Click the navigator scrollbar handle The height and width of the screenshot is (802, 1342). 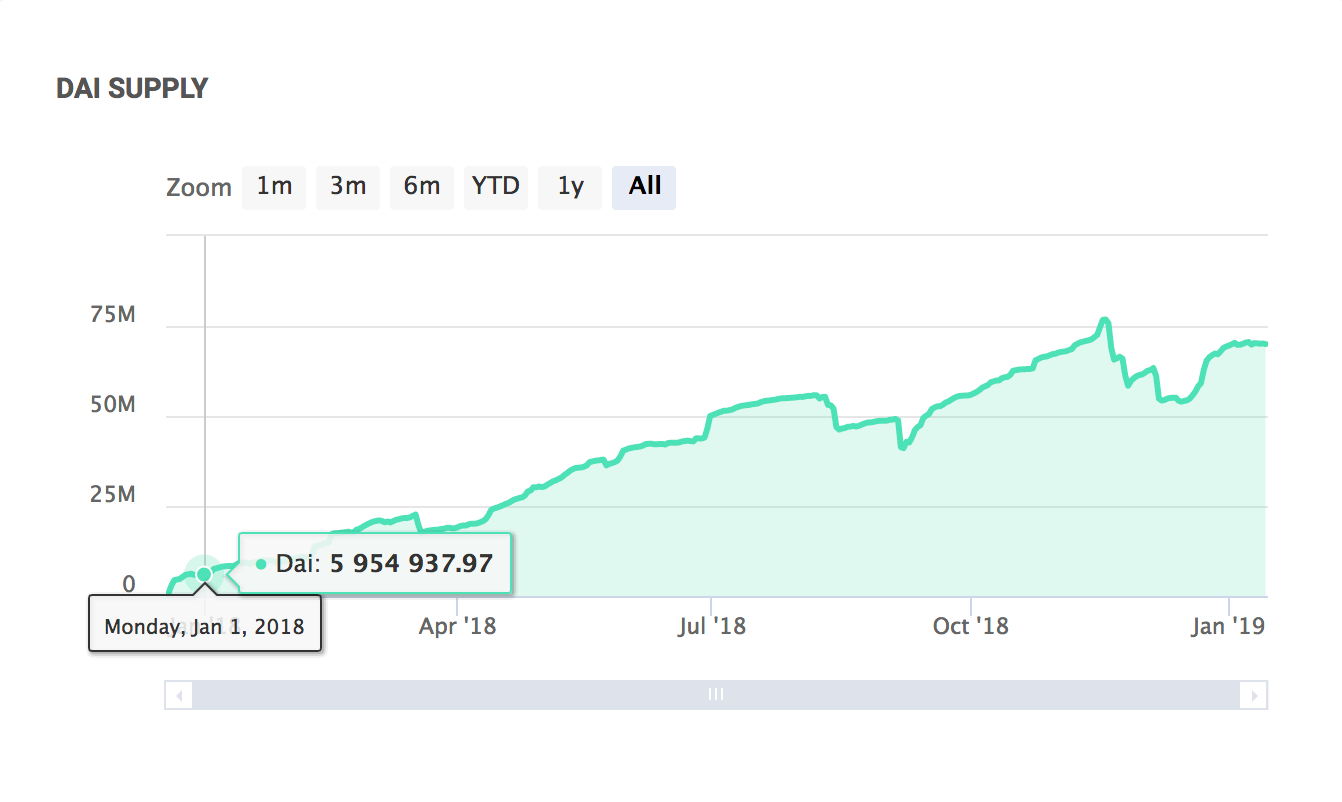(716, 694)
